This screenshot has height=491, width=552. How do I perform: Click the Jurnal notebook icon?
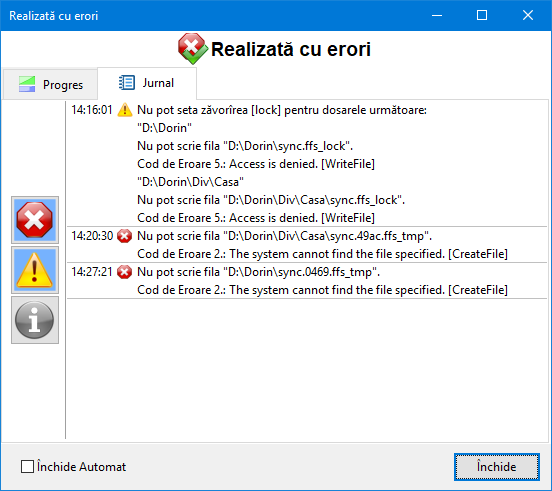click(x=127, y=83)
